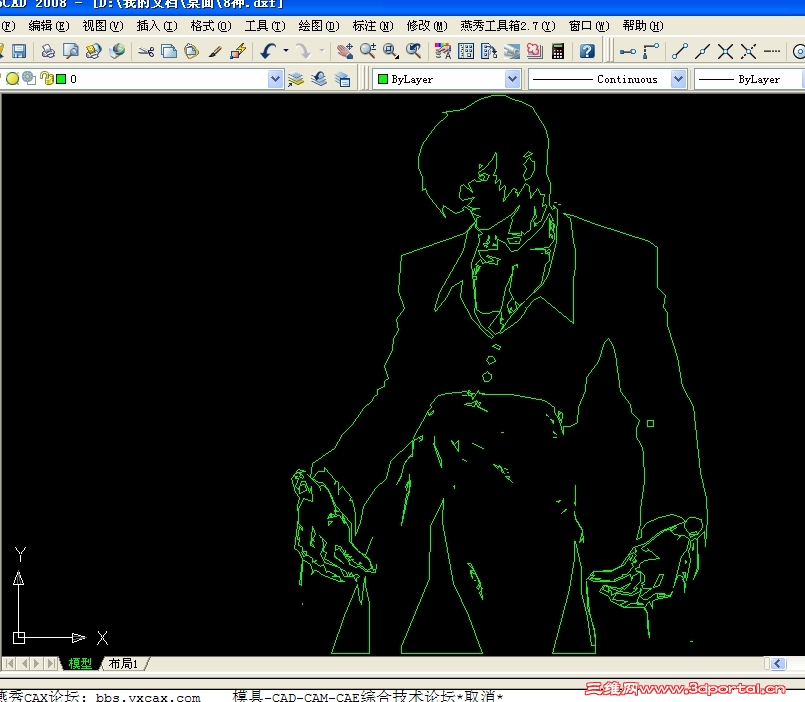The width and height of the screenshot is (805, 702).
Task: Cut selection with the scissors icon
Action: pyautogui.click(x=146, y=51)
